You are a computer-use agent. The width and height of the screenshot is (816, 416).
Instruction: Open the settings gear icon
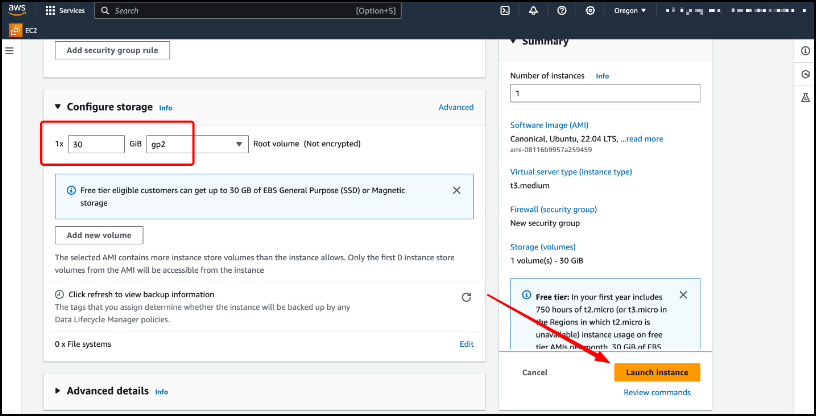coord(590,10)
